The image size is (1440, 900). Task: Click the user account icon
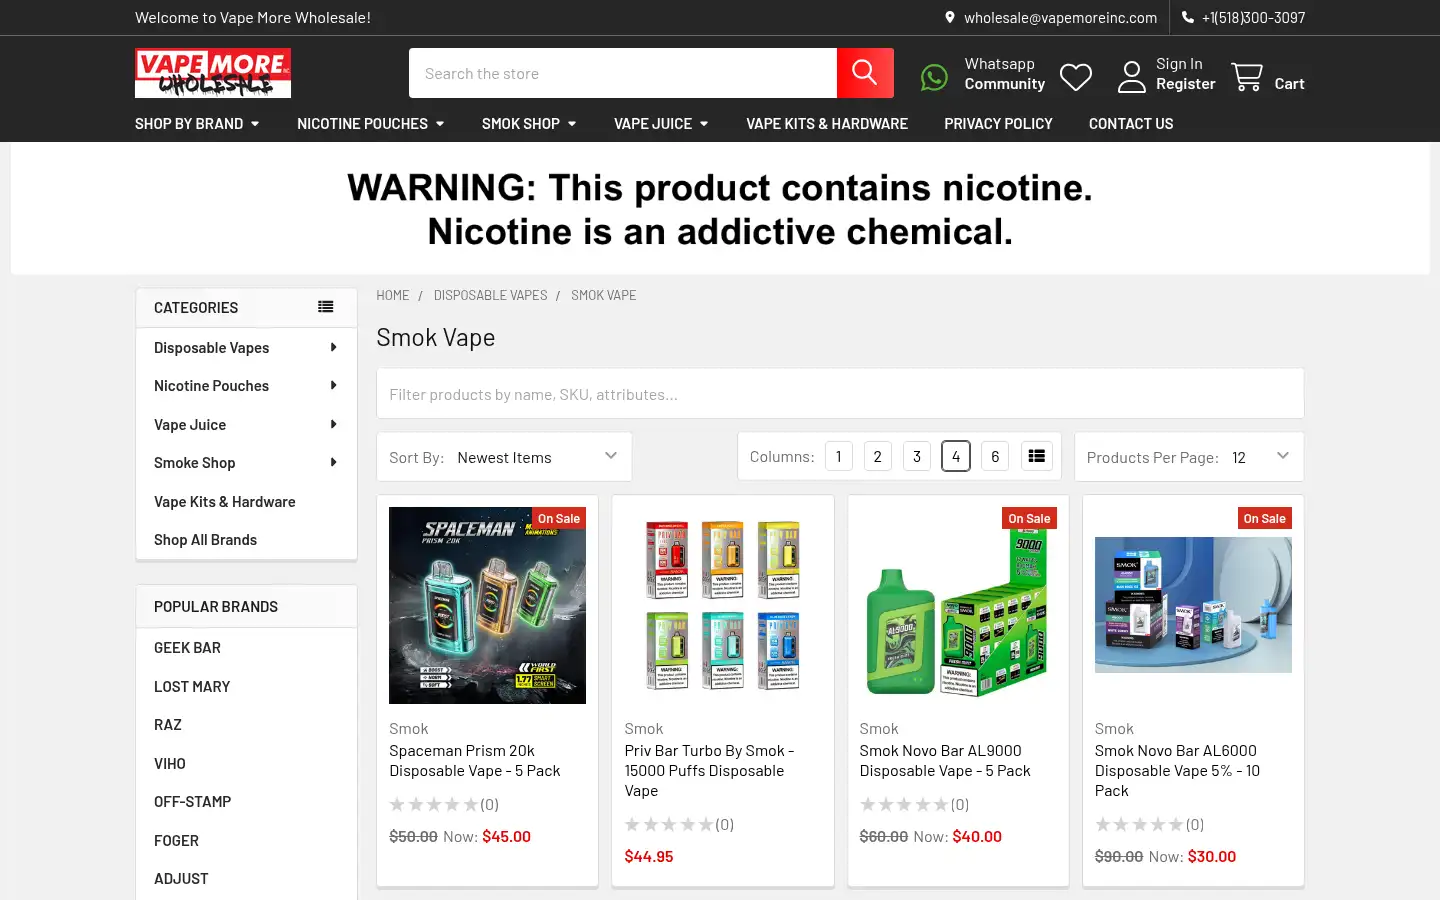coord(1132,77)
